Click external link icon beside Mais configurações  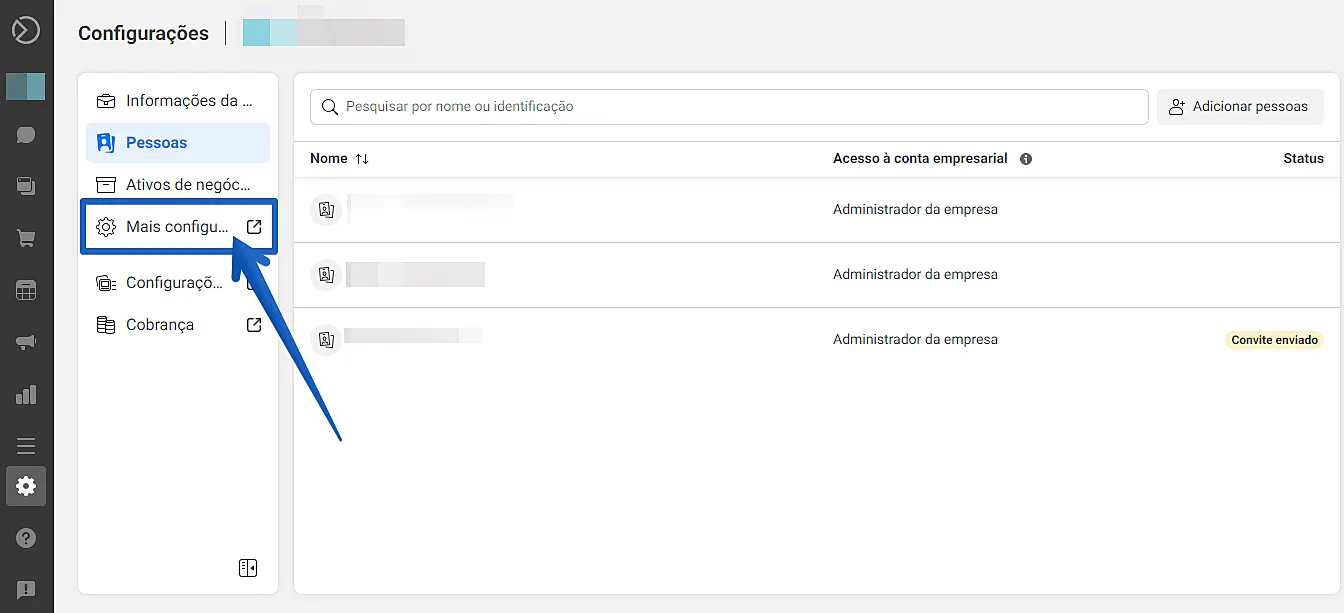click(254, 227)
